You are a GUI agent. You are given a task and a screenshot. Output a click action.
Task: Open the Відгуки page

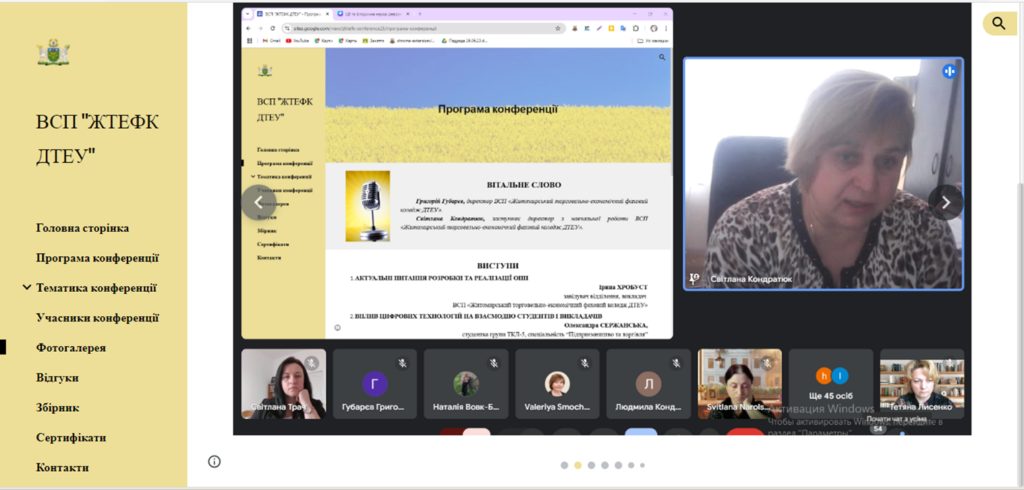tap(57, 378)
